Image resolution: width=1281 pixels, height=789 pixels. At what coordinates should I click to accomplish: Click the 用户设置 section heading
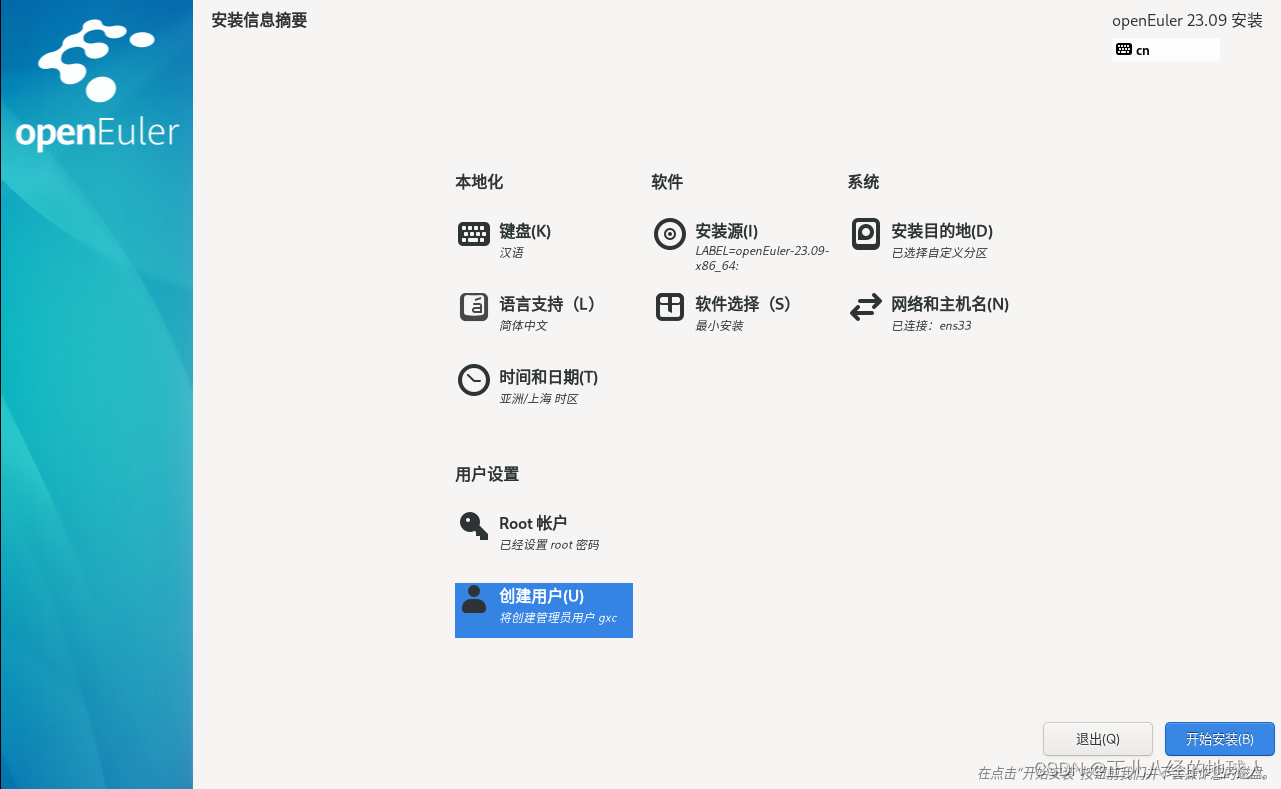tap(487, 474)
